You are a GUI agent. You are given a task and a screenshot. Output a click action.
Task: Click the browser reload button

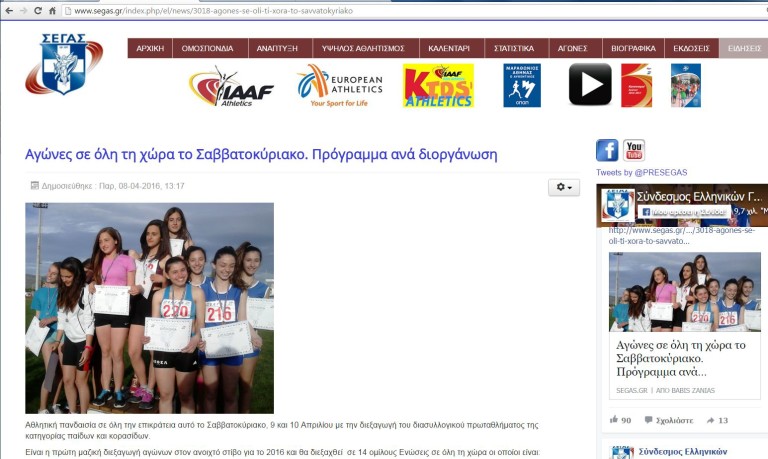38,10
